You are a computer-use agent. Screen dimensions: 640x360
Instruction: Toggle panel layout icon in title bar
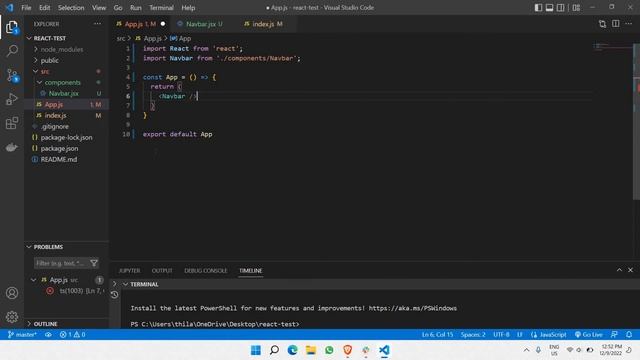(x=549, y=8)
